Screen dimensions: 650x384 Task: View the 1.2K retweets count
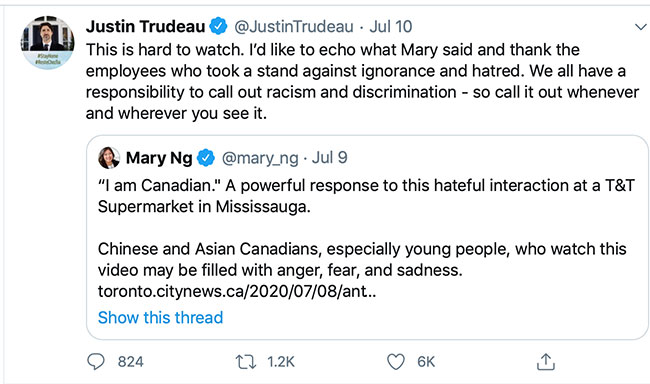(281, 362)
